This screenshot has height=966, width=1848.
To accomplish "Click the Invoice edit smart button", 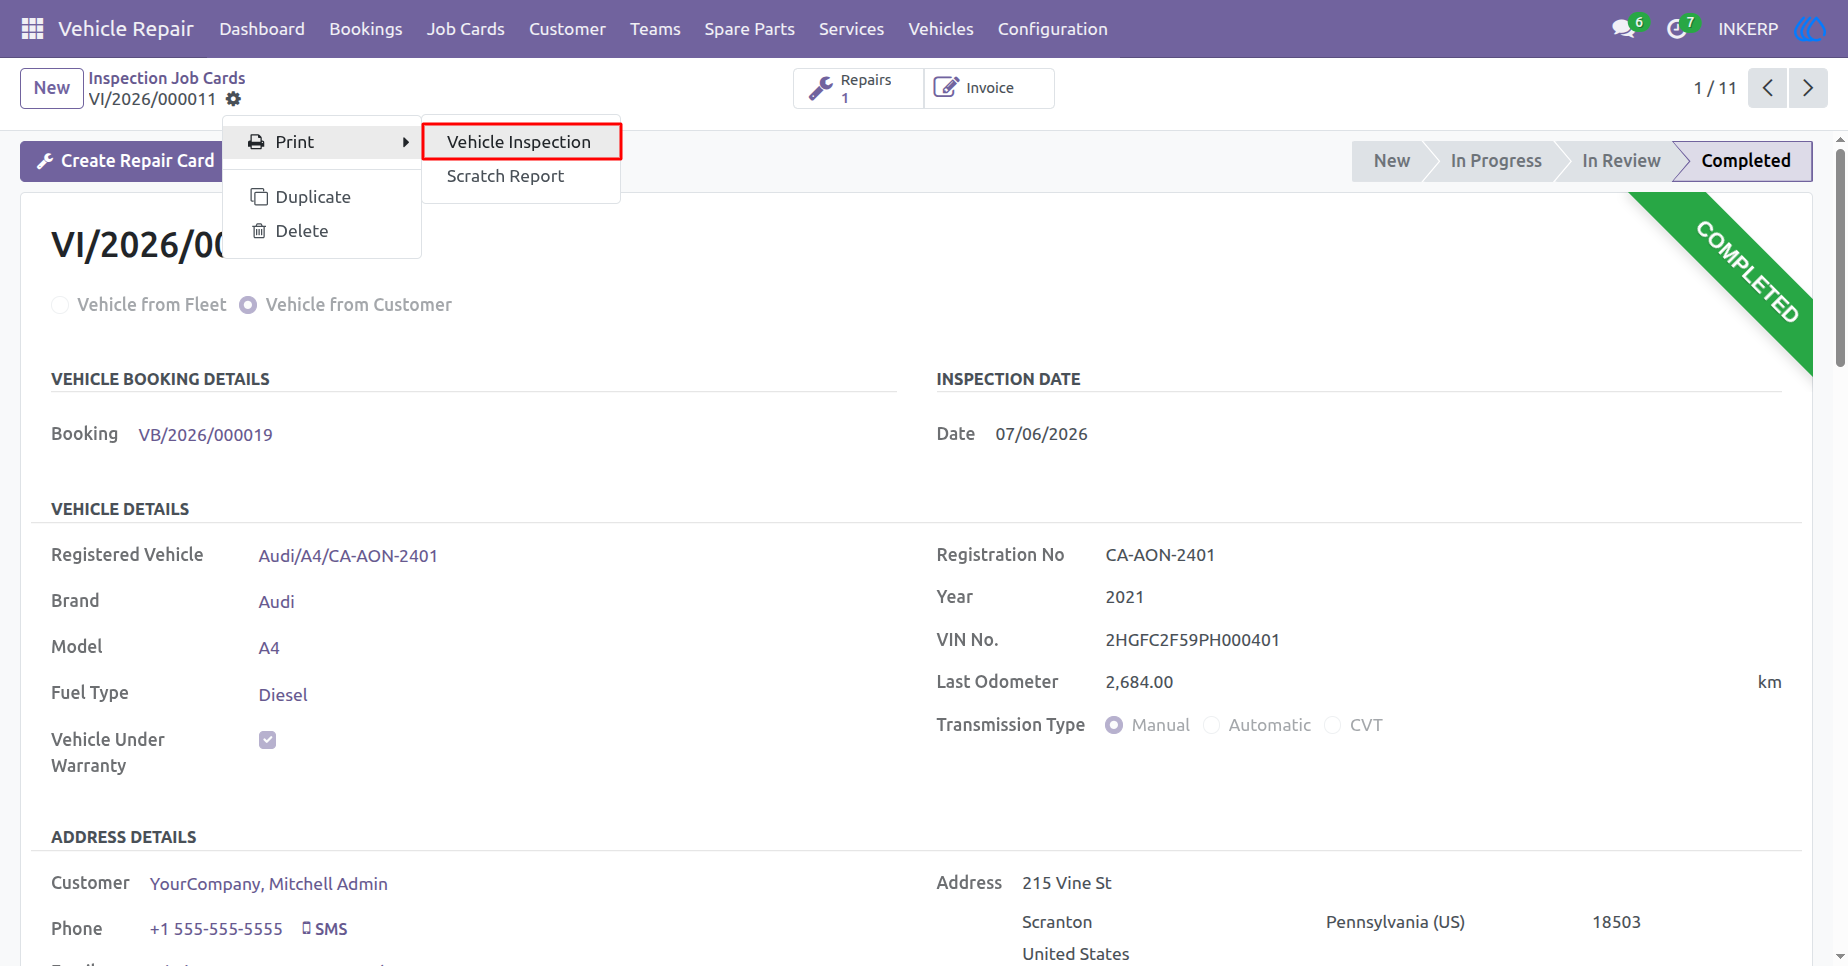I will pos(989,88).
